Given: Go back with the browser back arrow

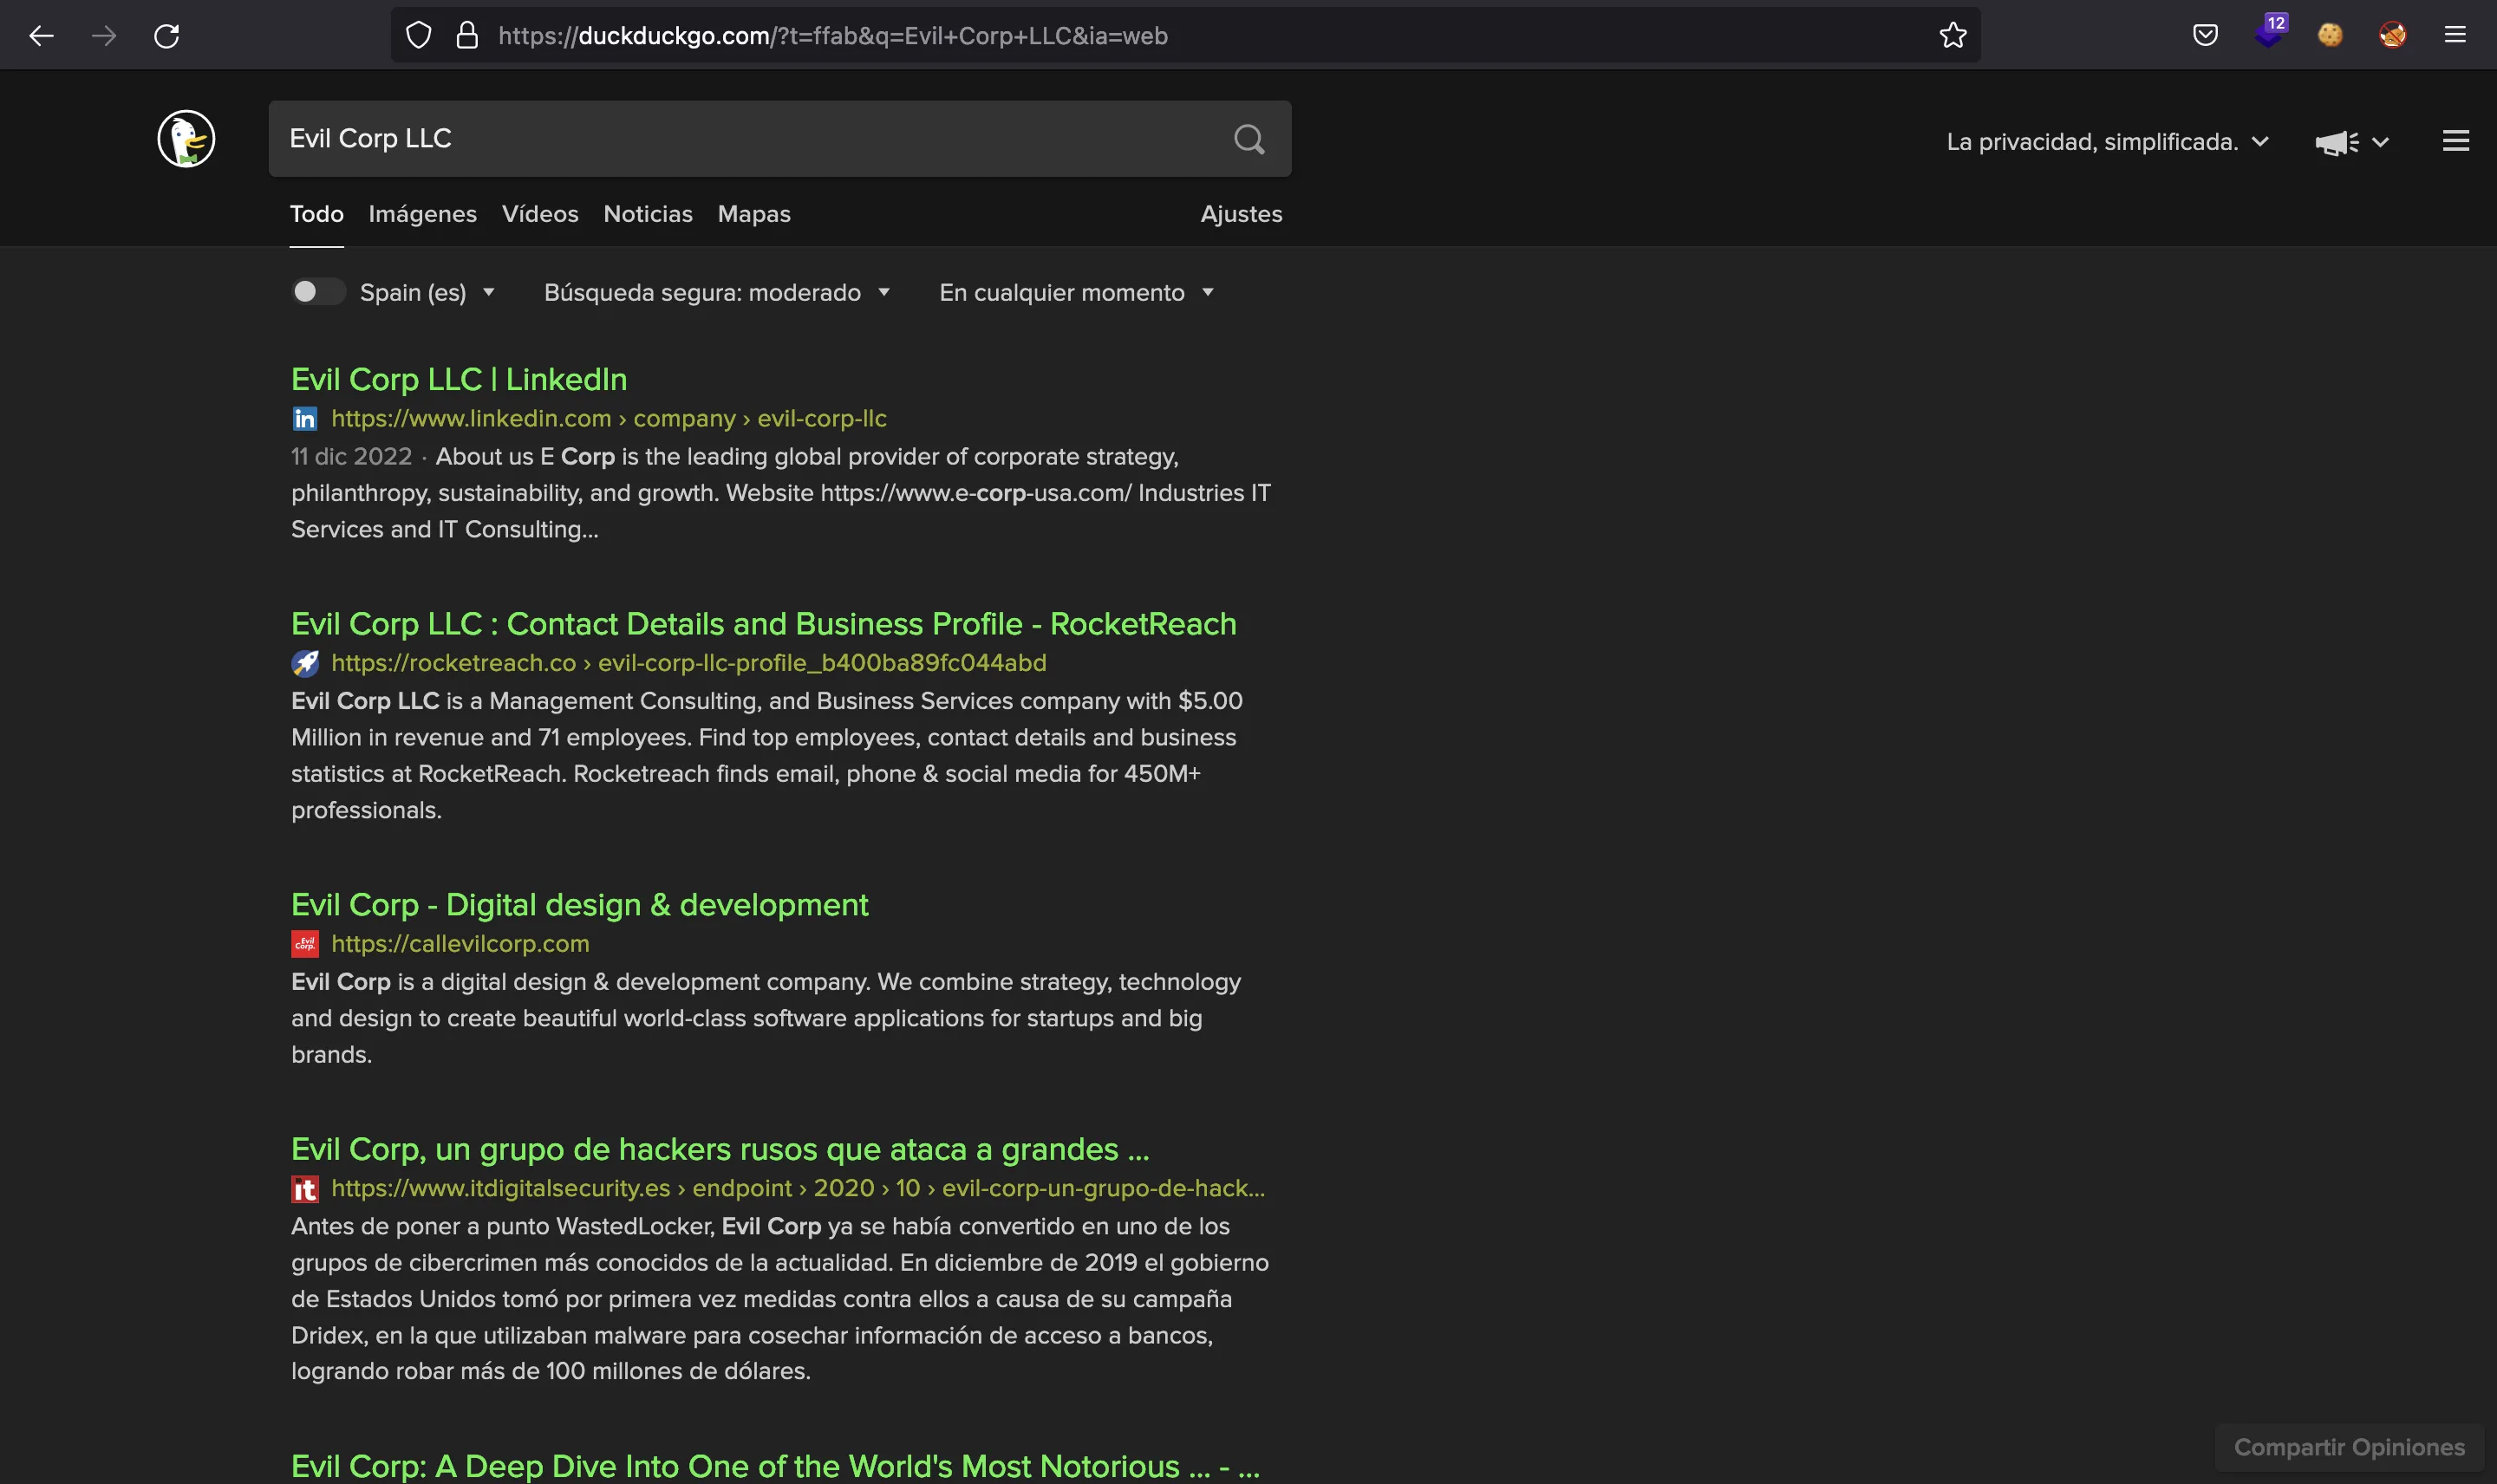Looking at the screenshot, I should pyautogui.click(x=41, y=36).
